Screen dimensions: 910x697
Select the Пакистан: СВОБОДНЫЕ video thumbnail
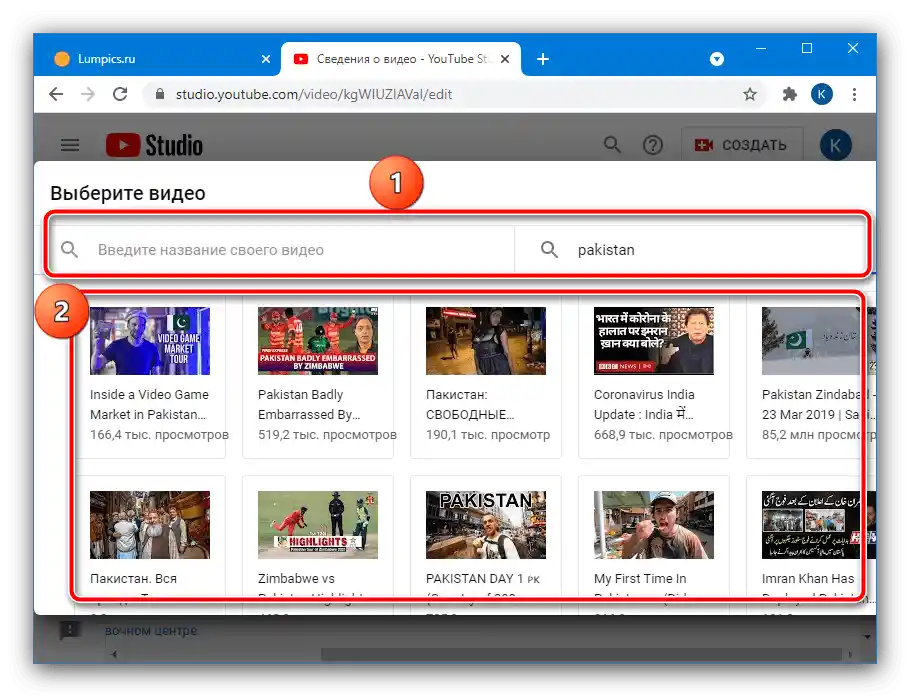pos(486,341)
